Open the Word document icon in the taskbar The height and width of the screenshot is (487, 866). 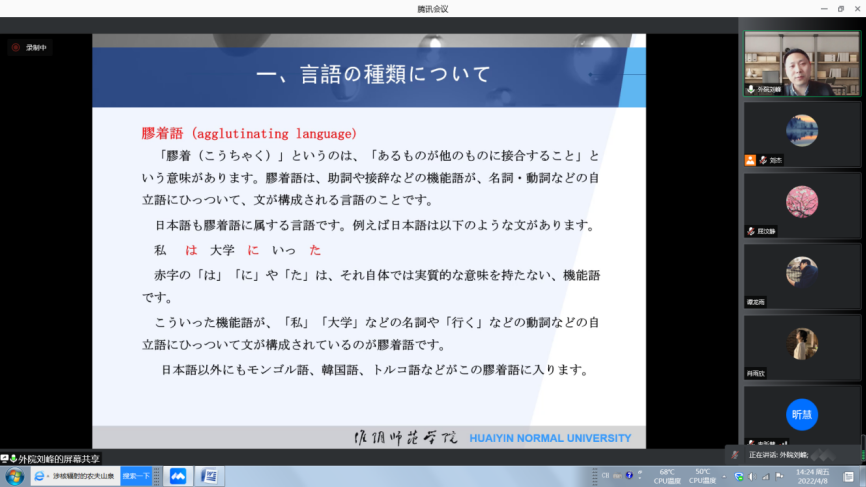tap(210, 476)
